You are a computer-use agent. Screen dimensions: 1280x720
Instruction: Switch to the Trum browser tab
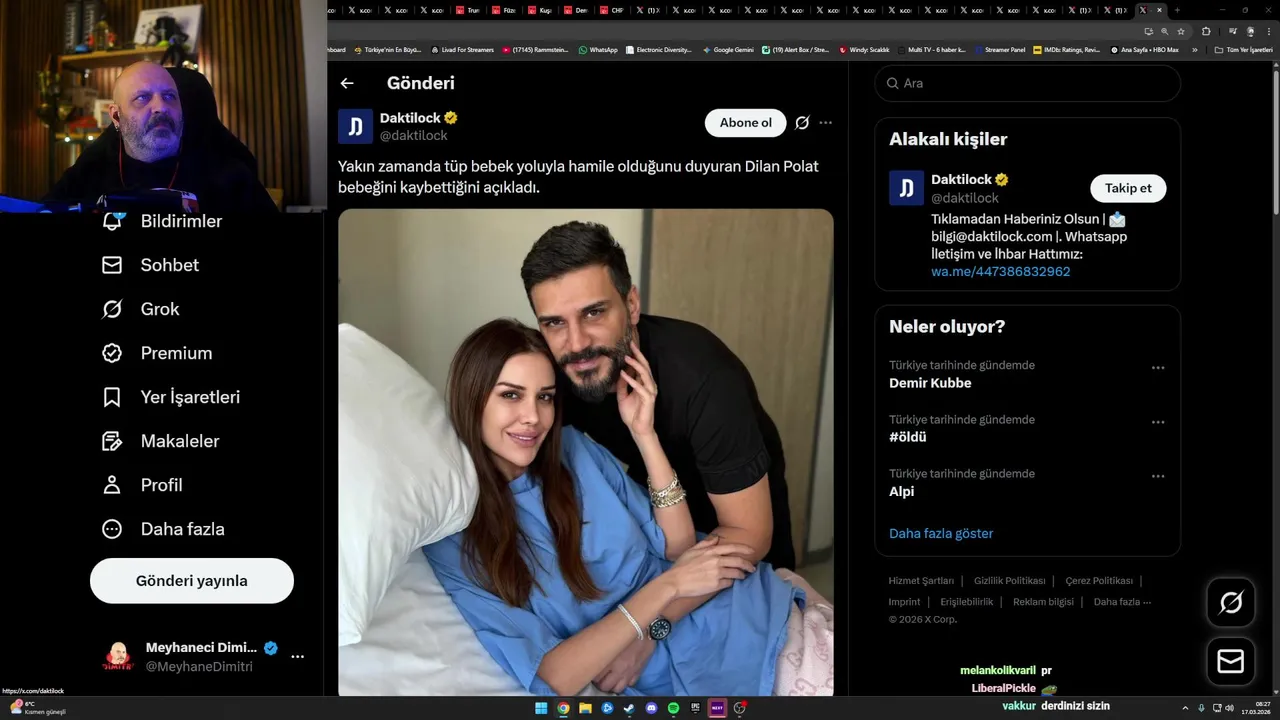[468, 10]
